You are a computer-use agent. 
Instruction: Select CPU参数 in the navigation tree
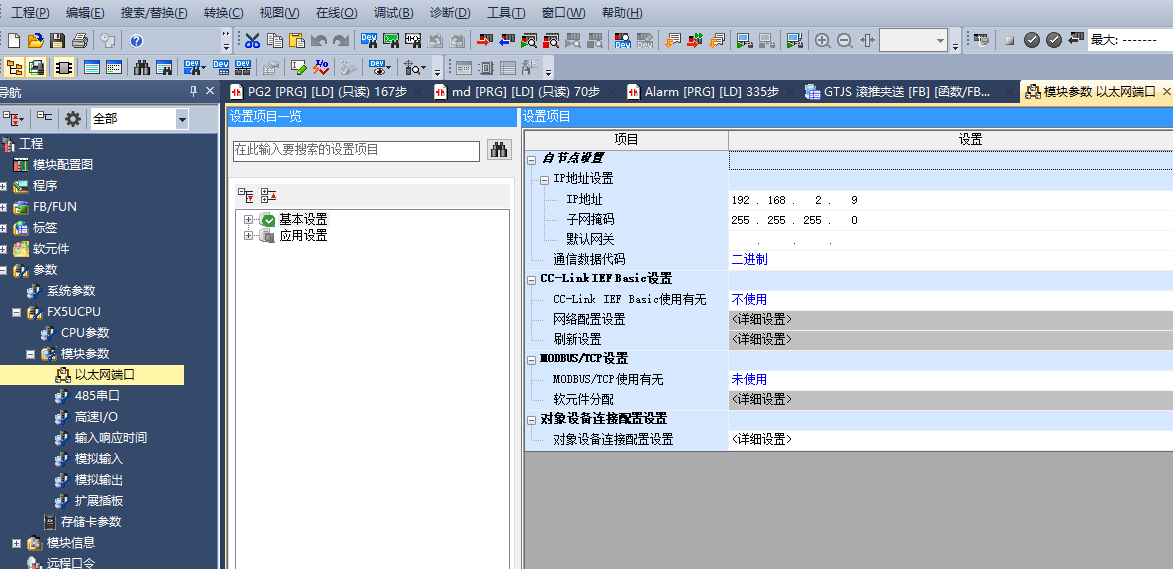(x=85, y=333)
